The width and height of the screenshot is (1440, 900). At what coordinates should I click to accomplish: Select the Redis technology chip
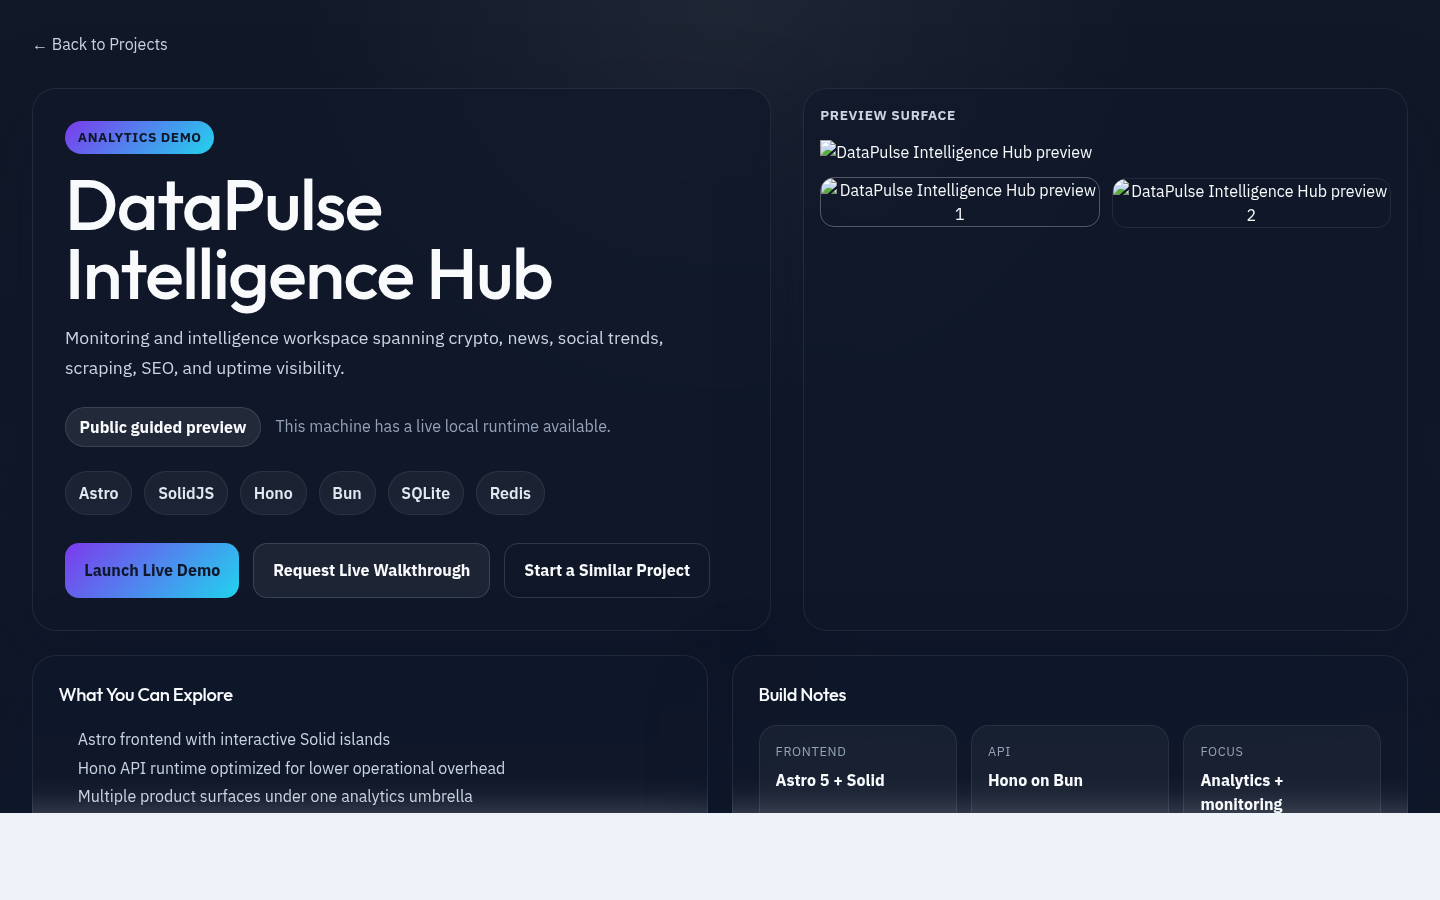click(510, 493)
